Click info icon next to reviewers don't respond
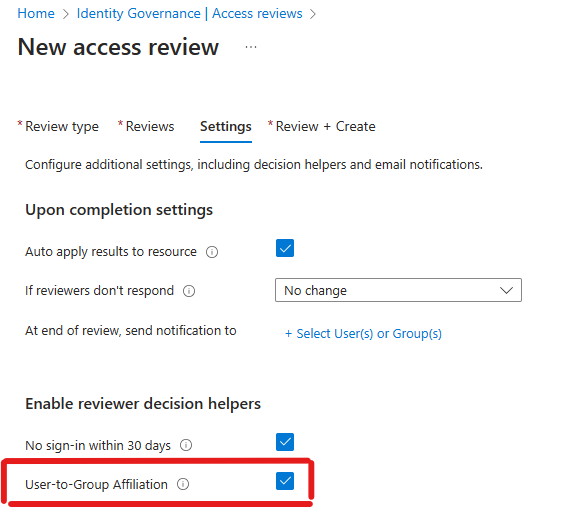561x527 pixels. [189, 291]
